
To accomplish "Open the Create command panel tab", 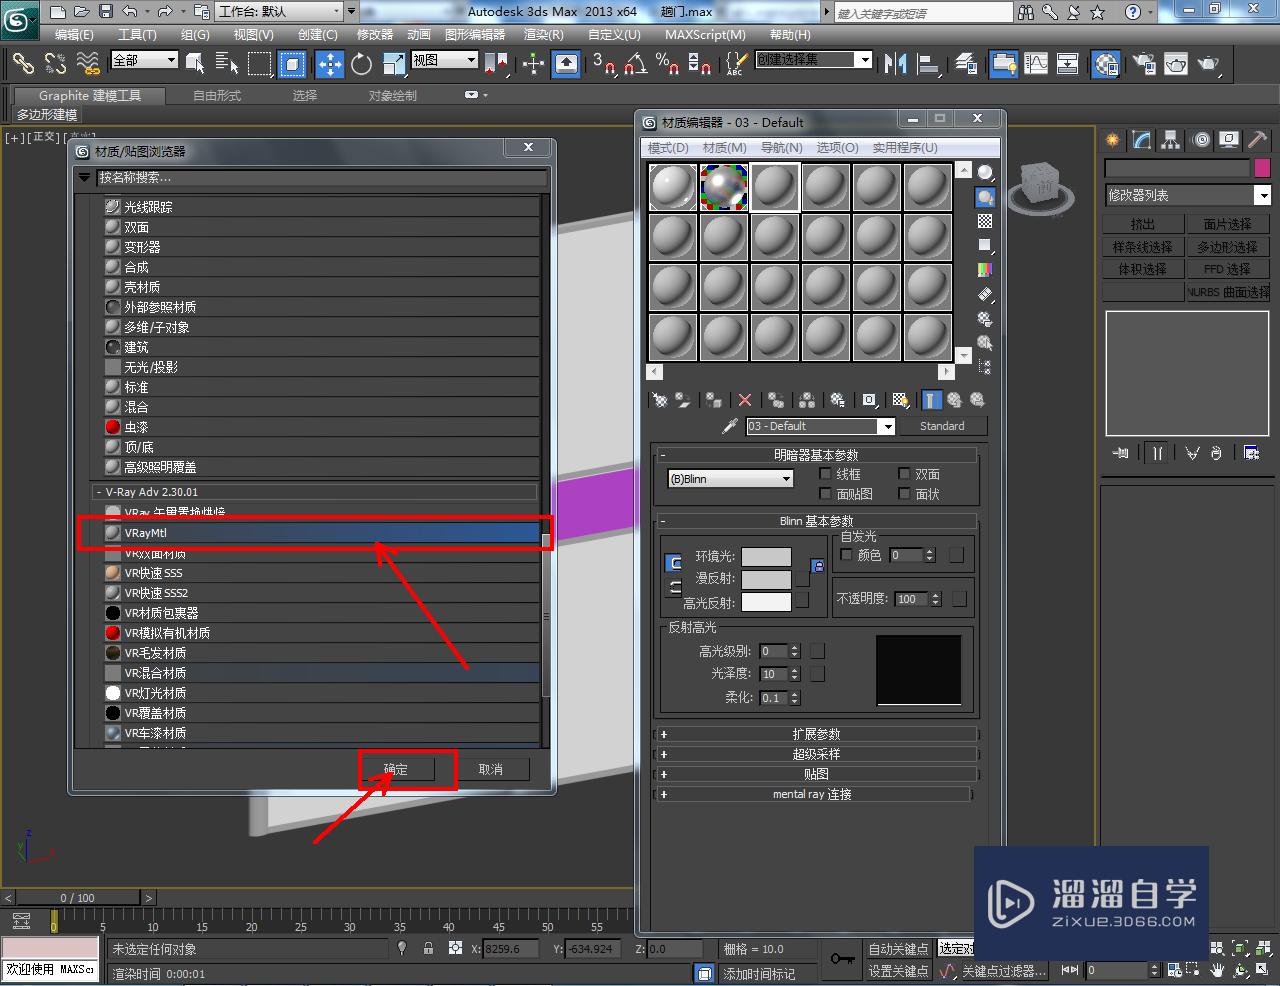I will 1112,140.
